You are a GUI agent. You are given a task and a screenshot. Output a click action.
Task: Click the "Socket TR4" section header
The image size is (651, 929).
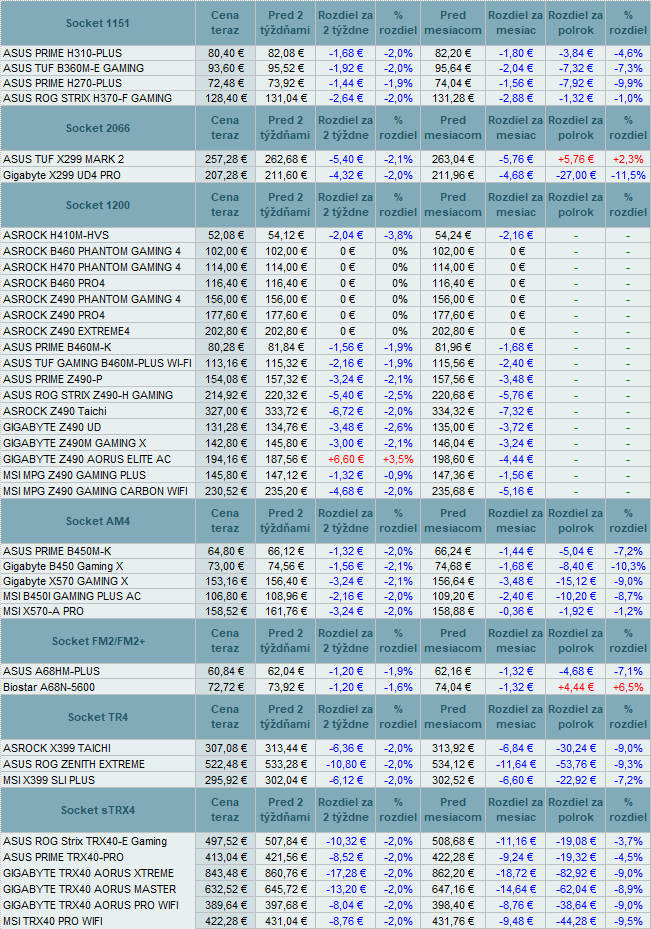click(x=98, y=717)
